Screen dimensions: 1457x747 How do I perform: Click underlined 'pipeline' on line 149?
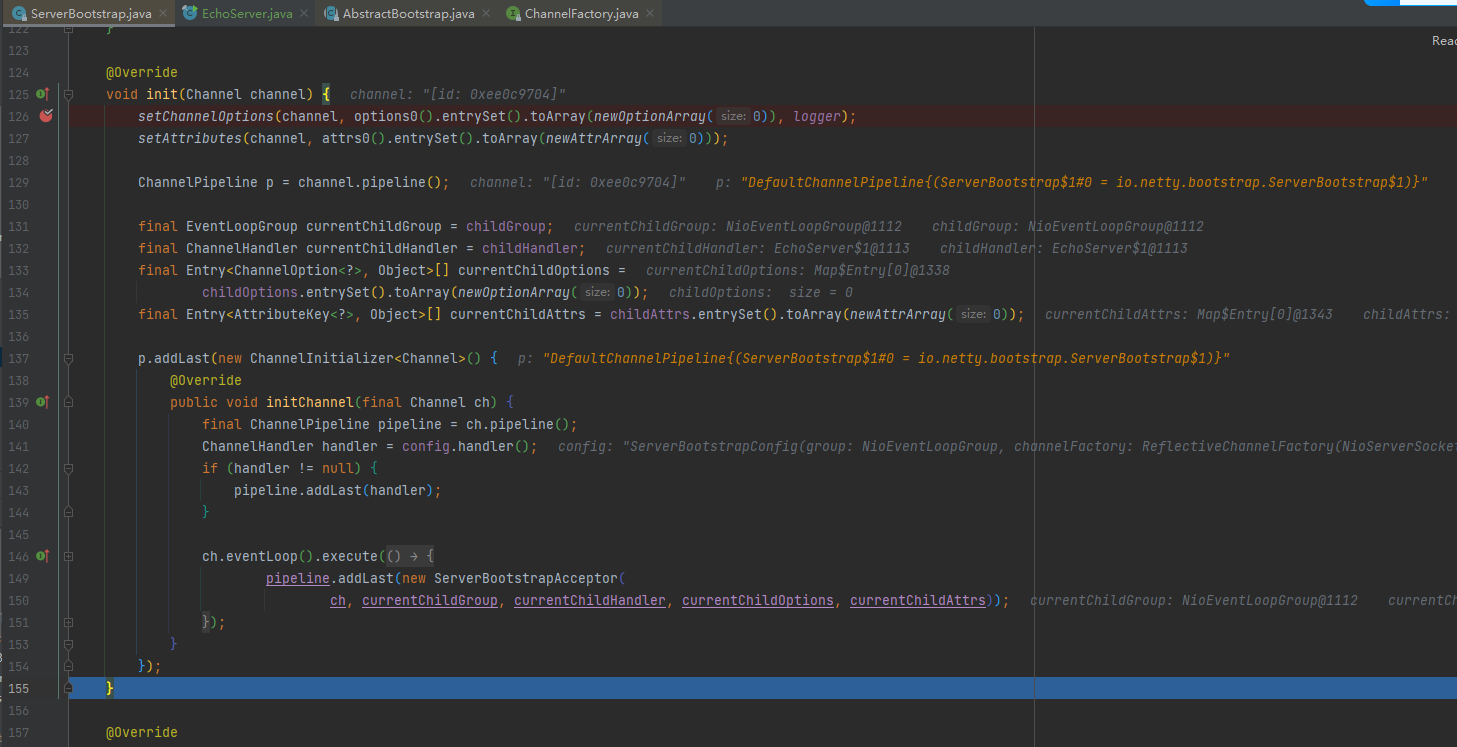pos(298,578)
